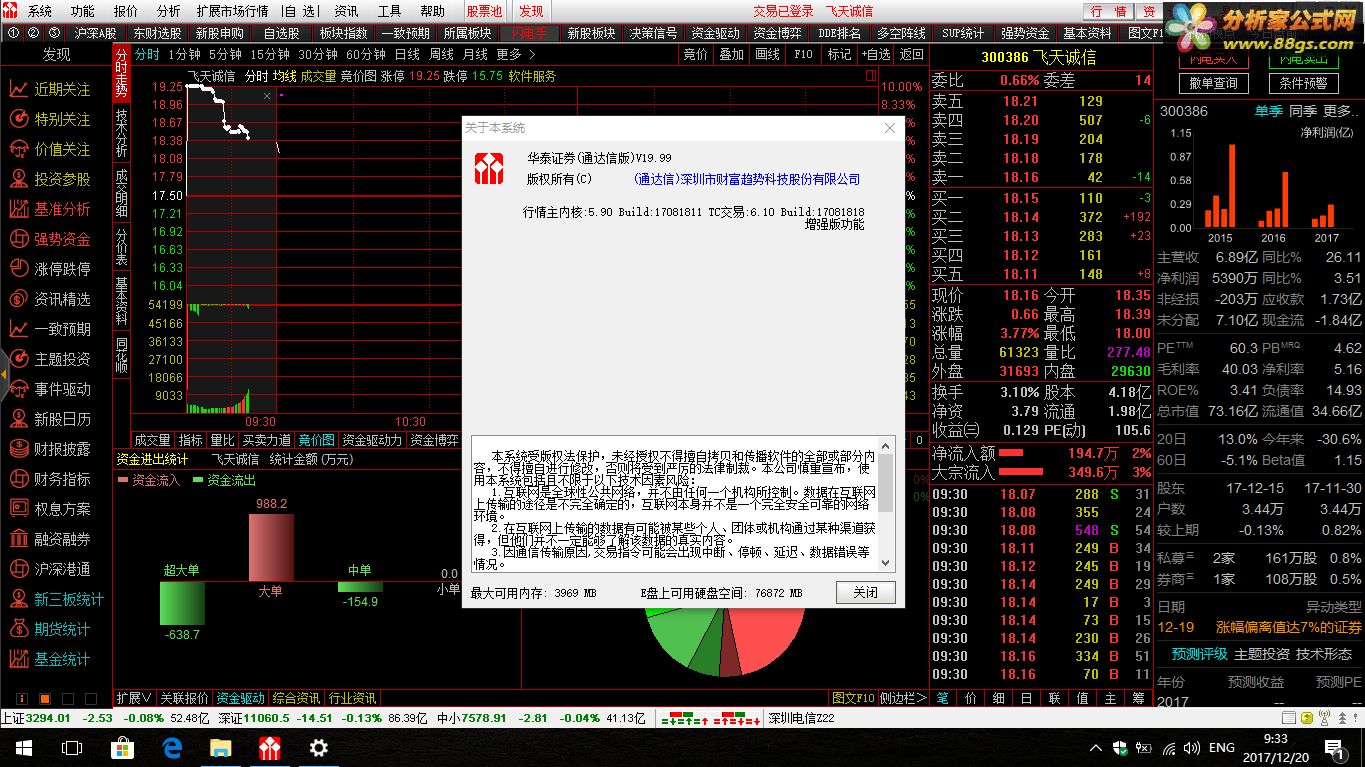Open the 系统 menu
Screen dimensions: 1365x767
(x=40, y=11)
